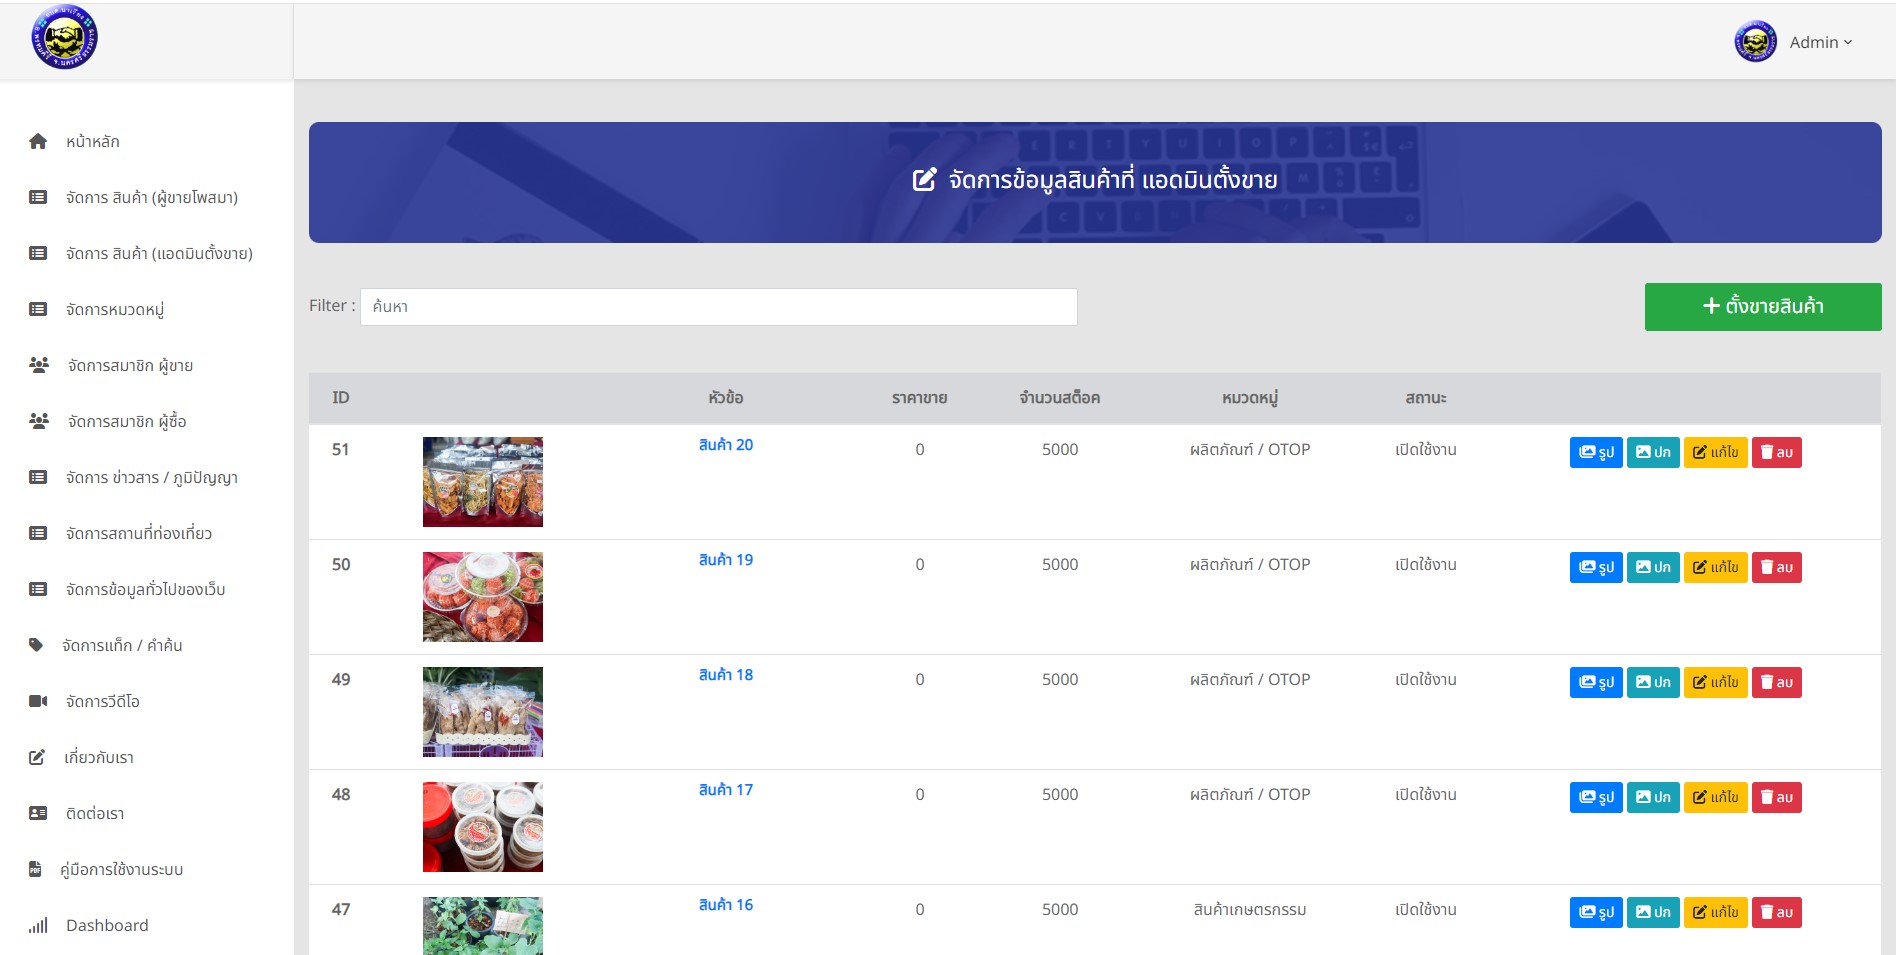Click the yellow แก้ไข button for product 50
This screenshot has width=1896, height=955.
coord(1715,567)
